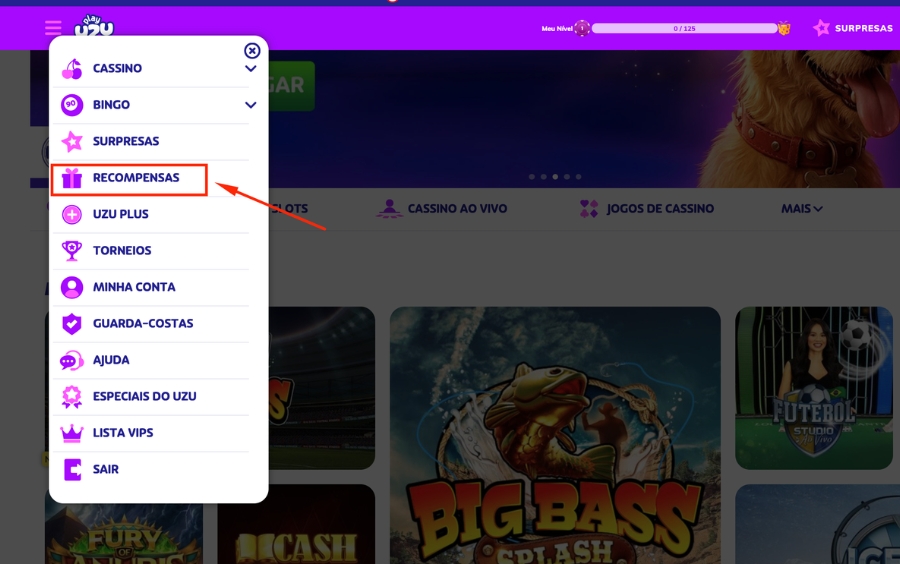This screenshot has width=900, height=564.
Task: Click the reward icon at progress bar end
Action: click(784, 28)
